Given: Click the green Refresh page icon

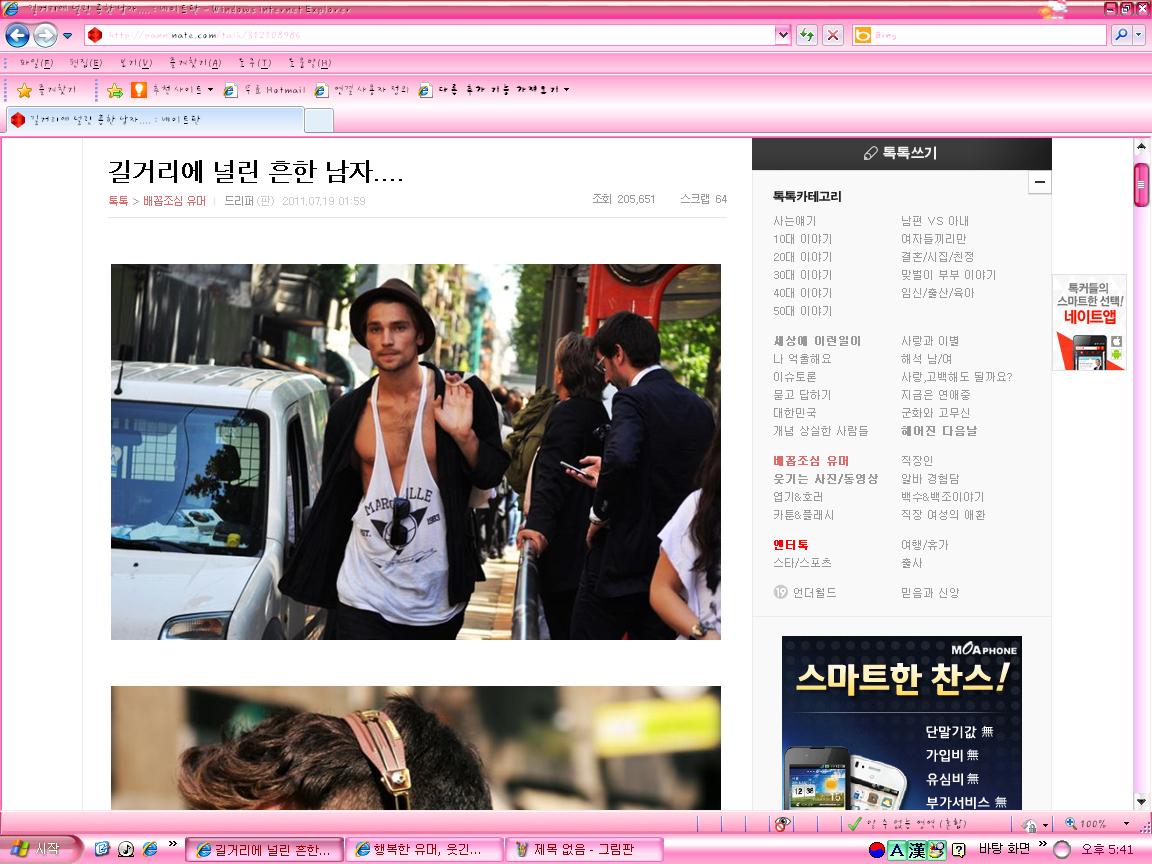Looking at the screenshot, I should coord(807,35).
